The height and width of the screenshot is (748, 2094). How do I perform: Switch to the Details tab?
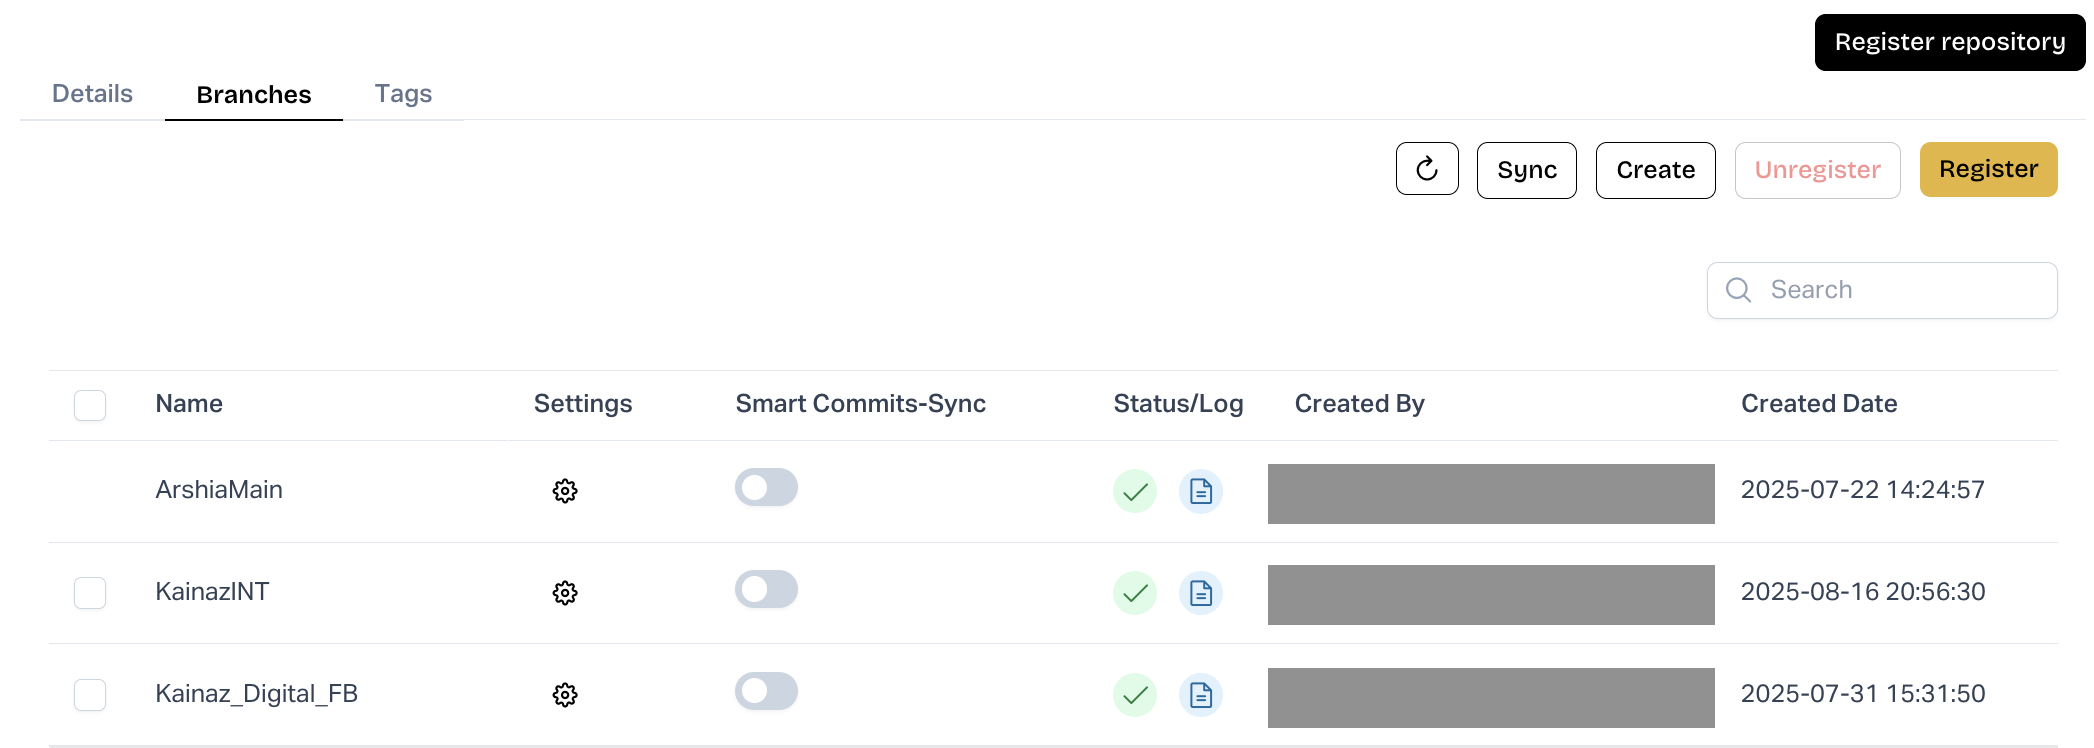point(92,94)
